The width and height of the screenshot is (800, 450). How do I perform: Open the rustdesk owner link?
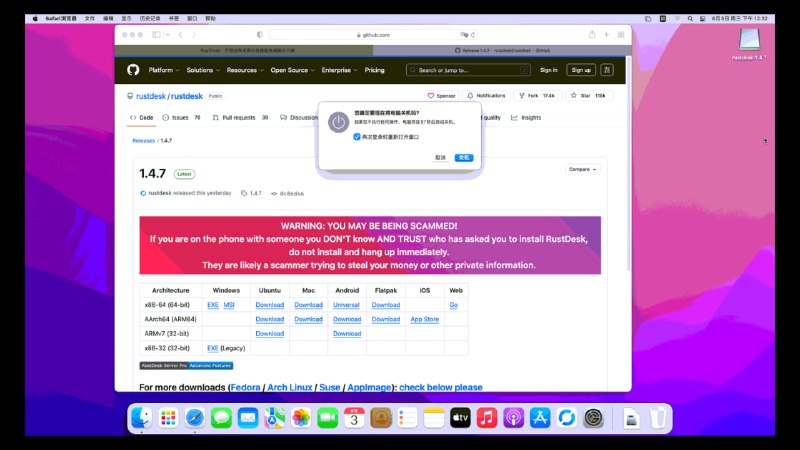(151, 96)
